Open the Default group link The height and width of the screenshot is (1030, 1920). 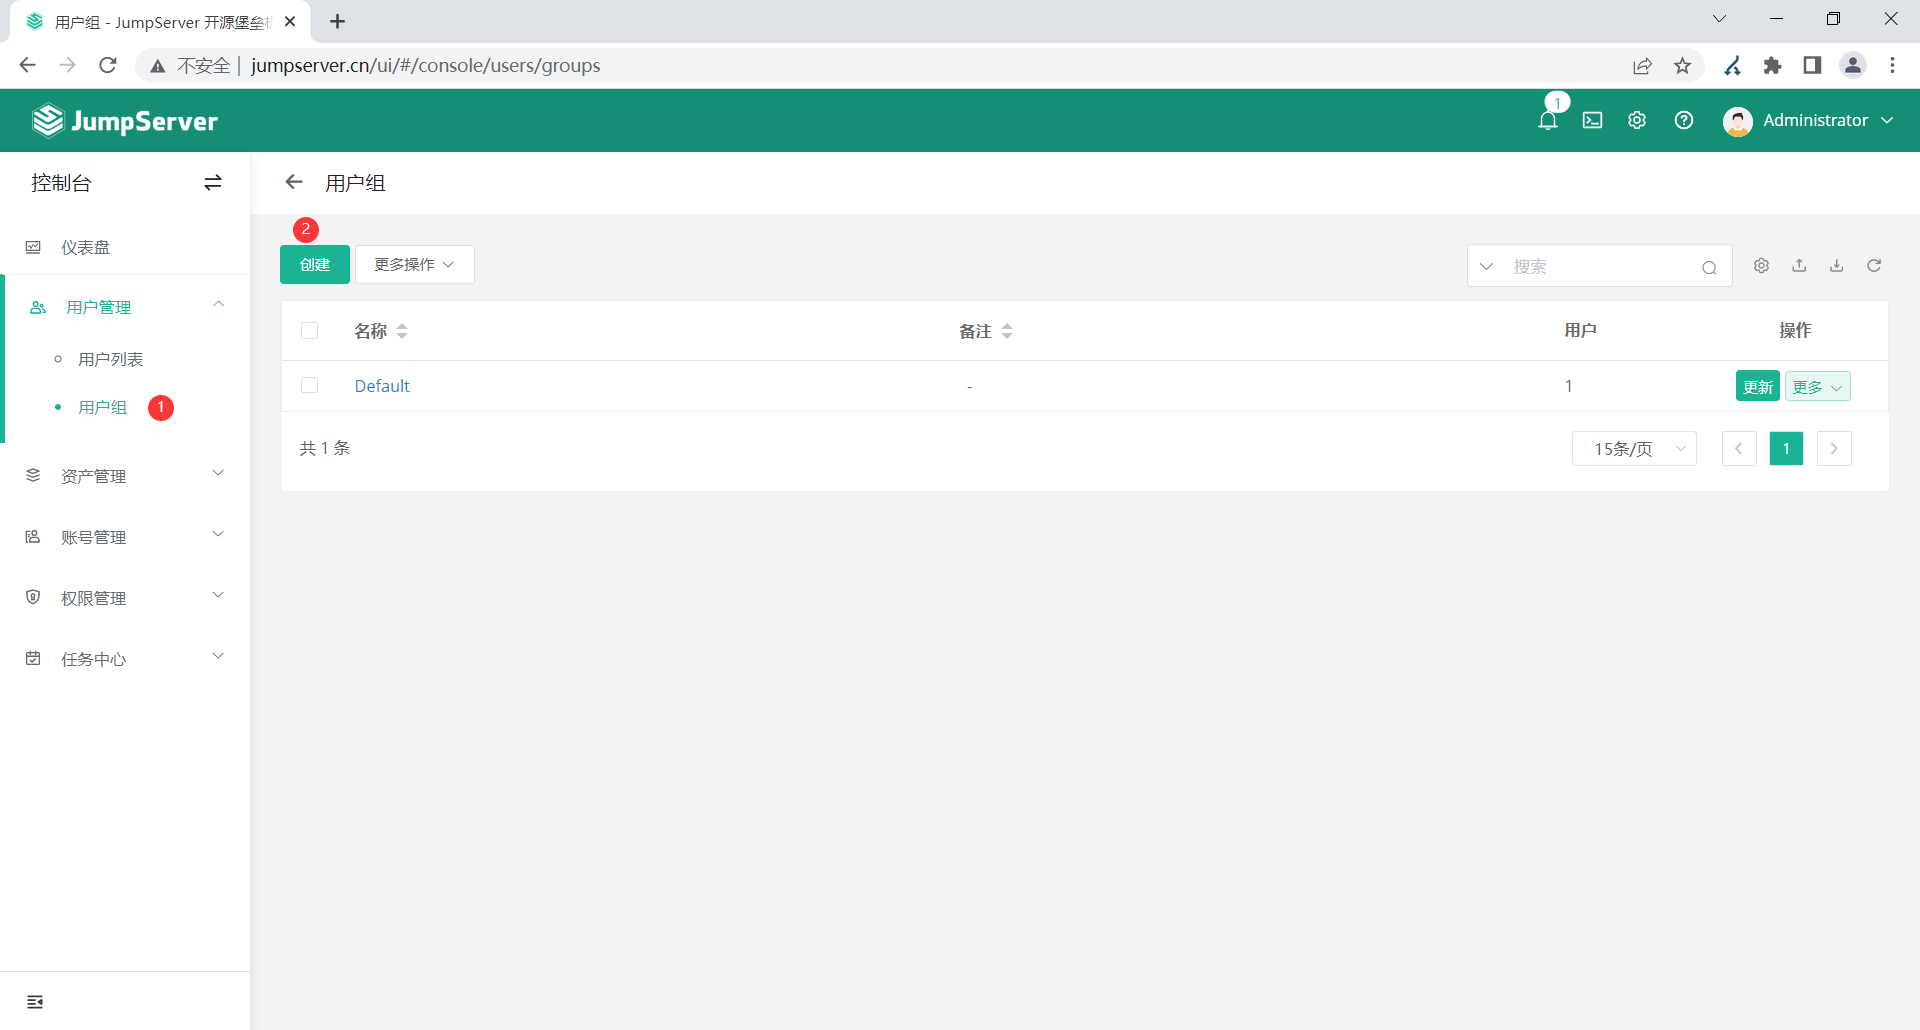(382, 386)
